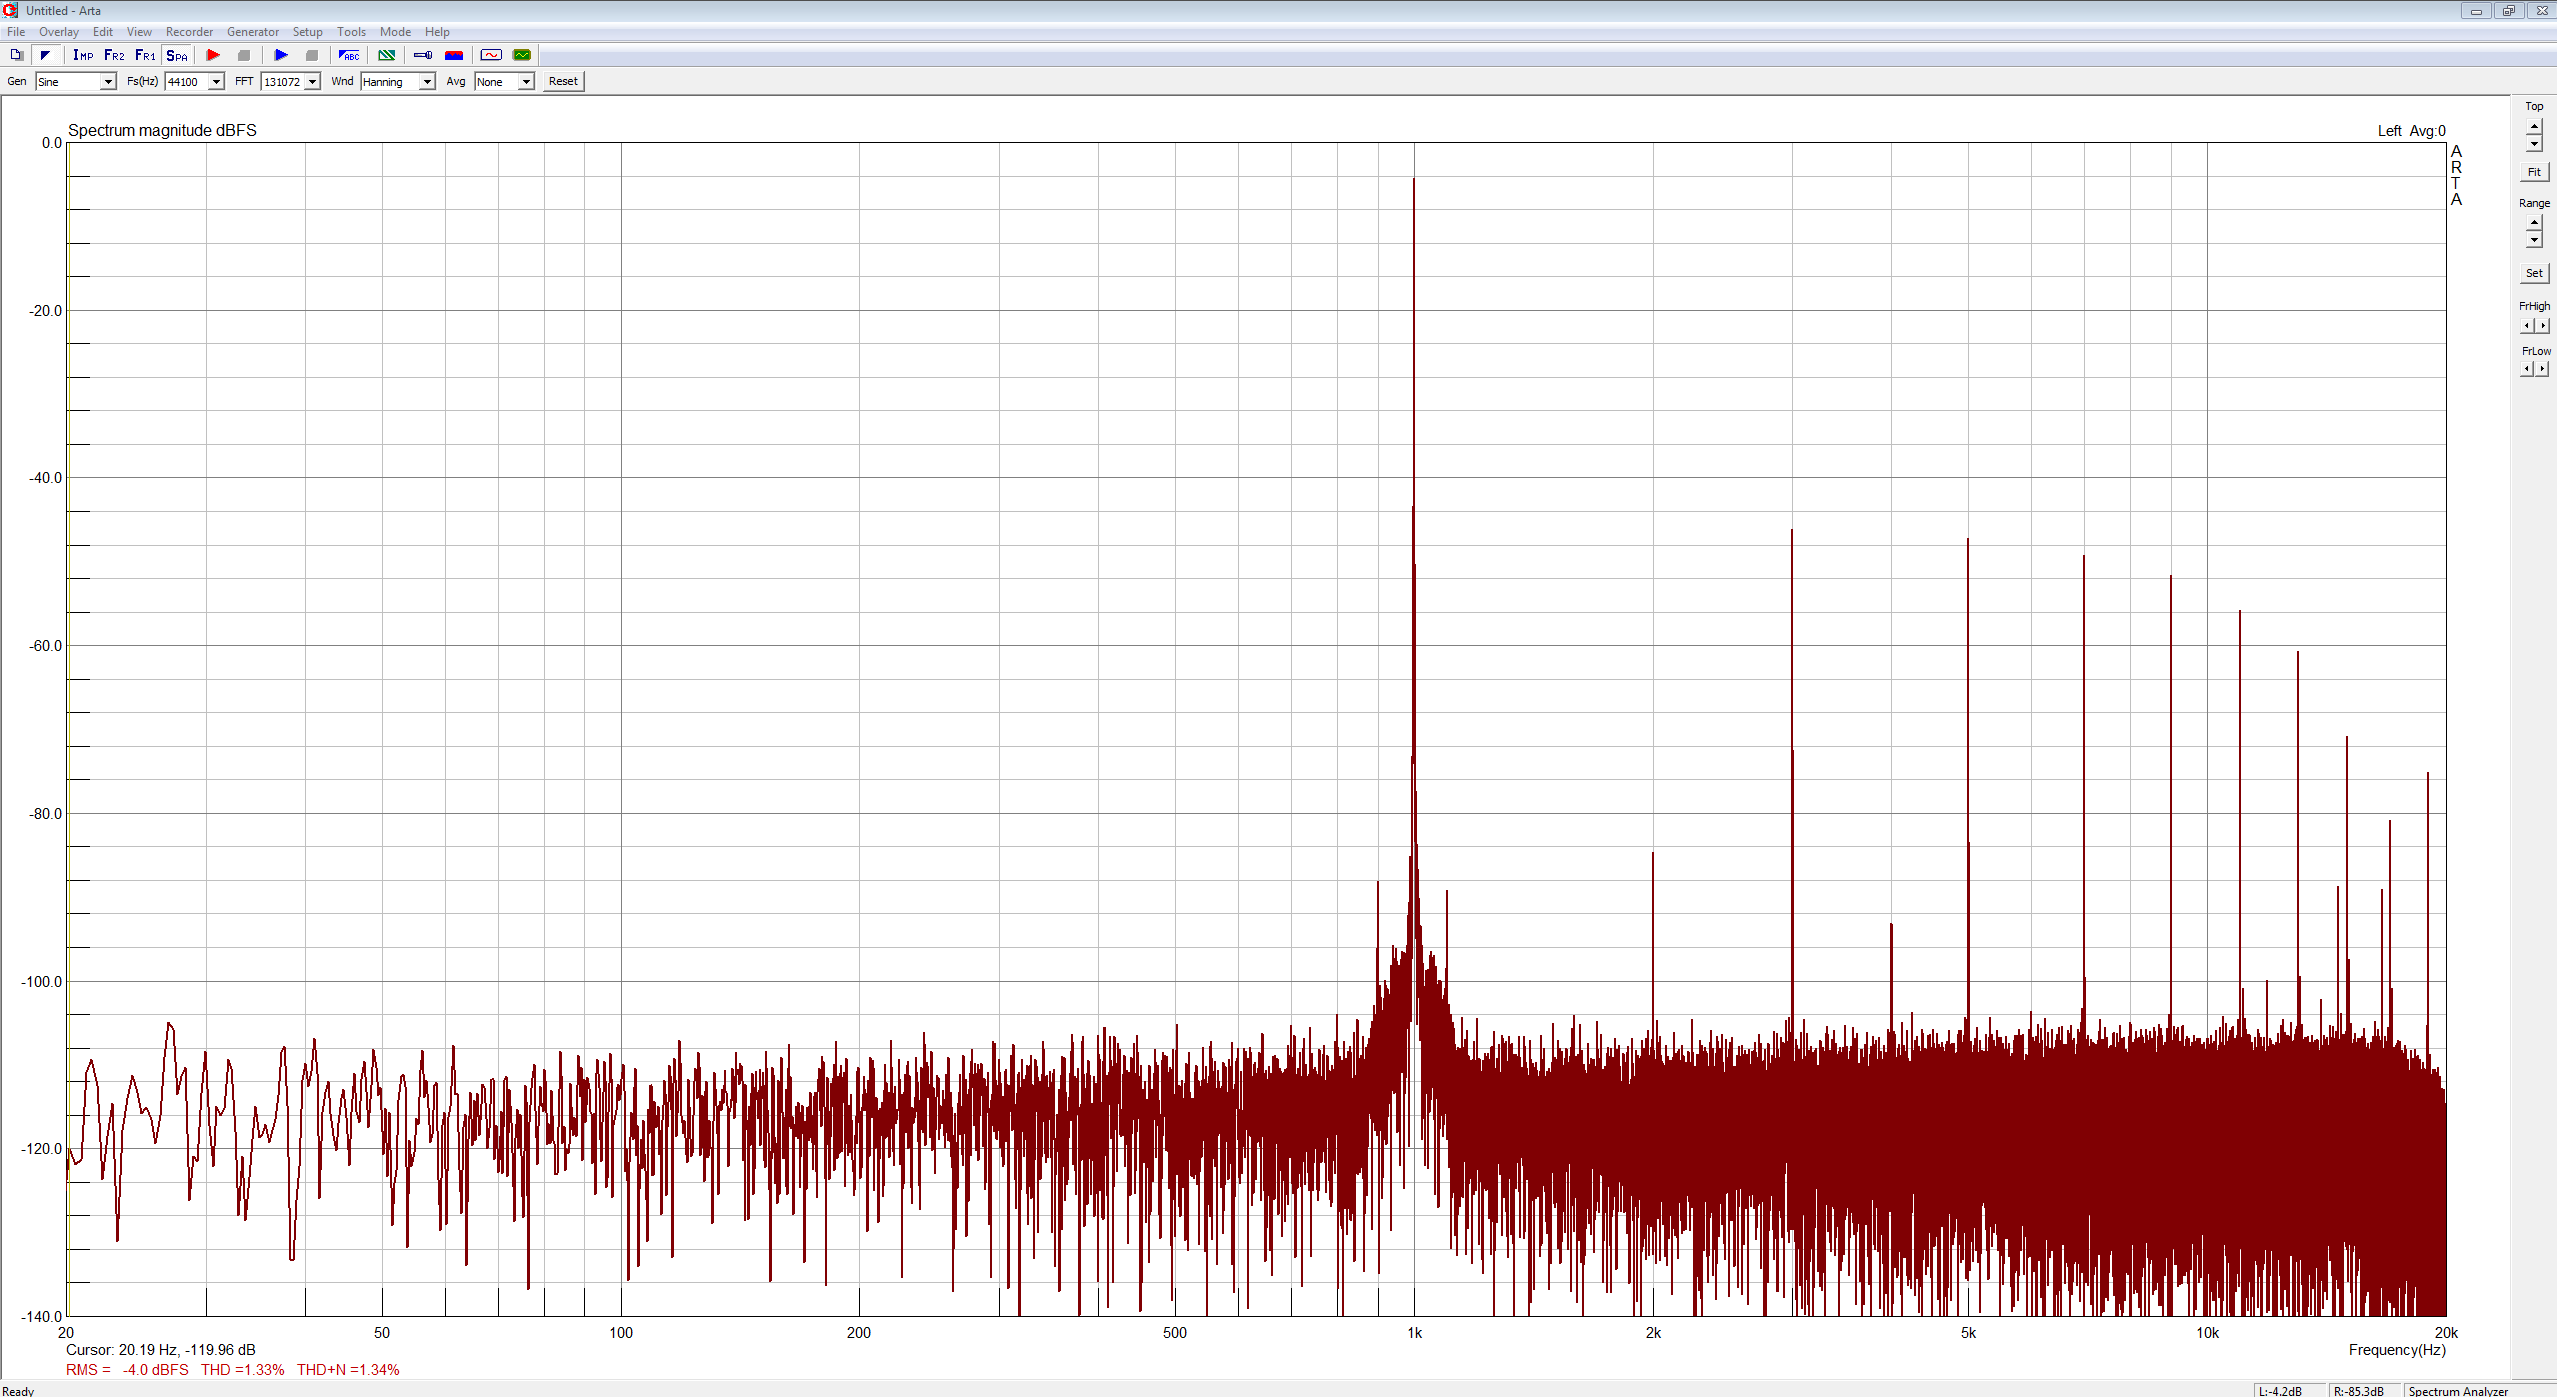This screenshot has width=2557, height=1397.
Task: Click the FrLow left arrow
Action: (2527, 369)
